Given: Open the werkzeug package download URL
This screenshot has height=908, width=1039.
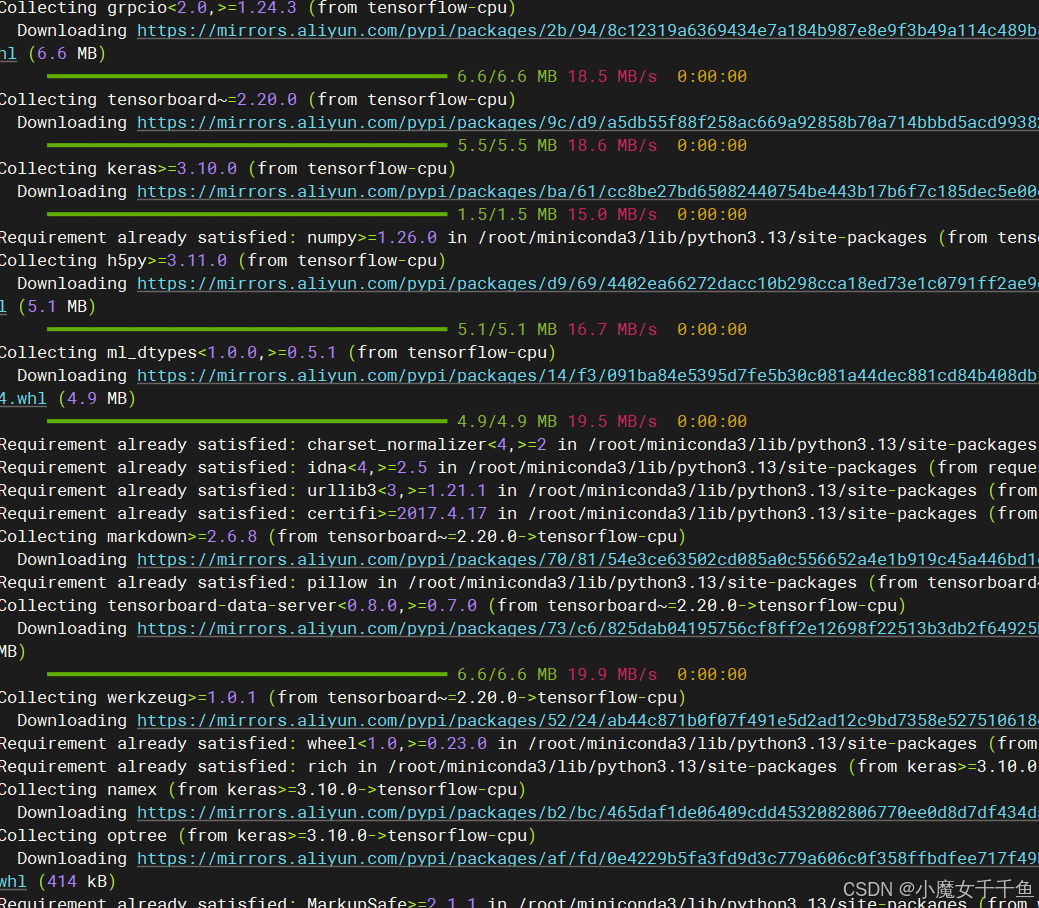Looking at the screenshot, I should 588,720.
